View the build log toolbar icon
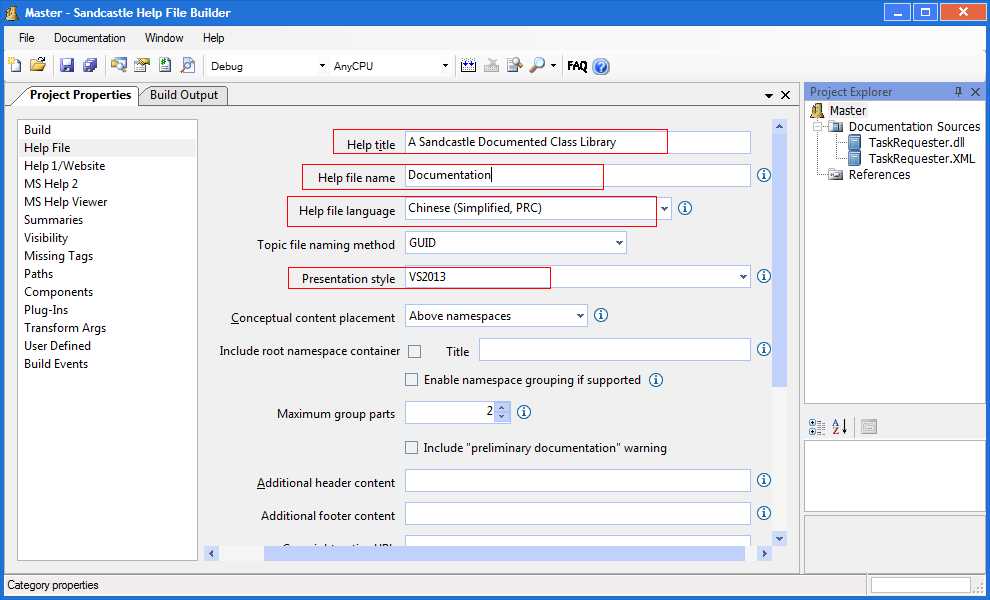The height and width of the screenshot is (600, 990). click(x=515, y=66)
